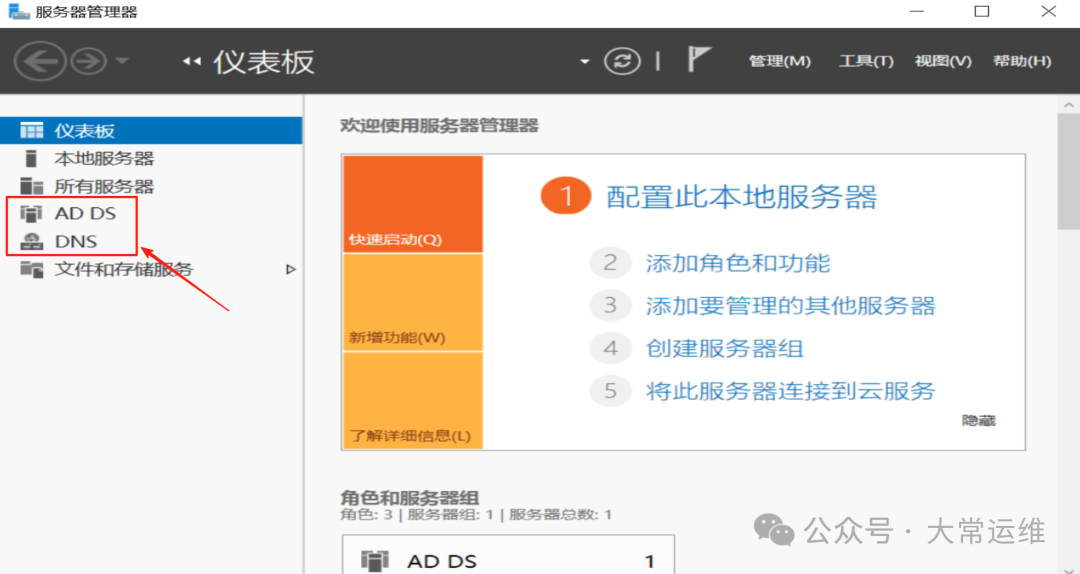Select 本地服务器 in the sidebar
Viewport: 1080px width, 574px height.
pos(151,158)
